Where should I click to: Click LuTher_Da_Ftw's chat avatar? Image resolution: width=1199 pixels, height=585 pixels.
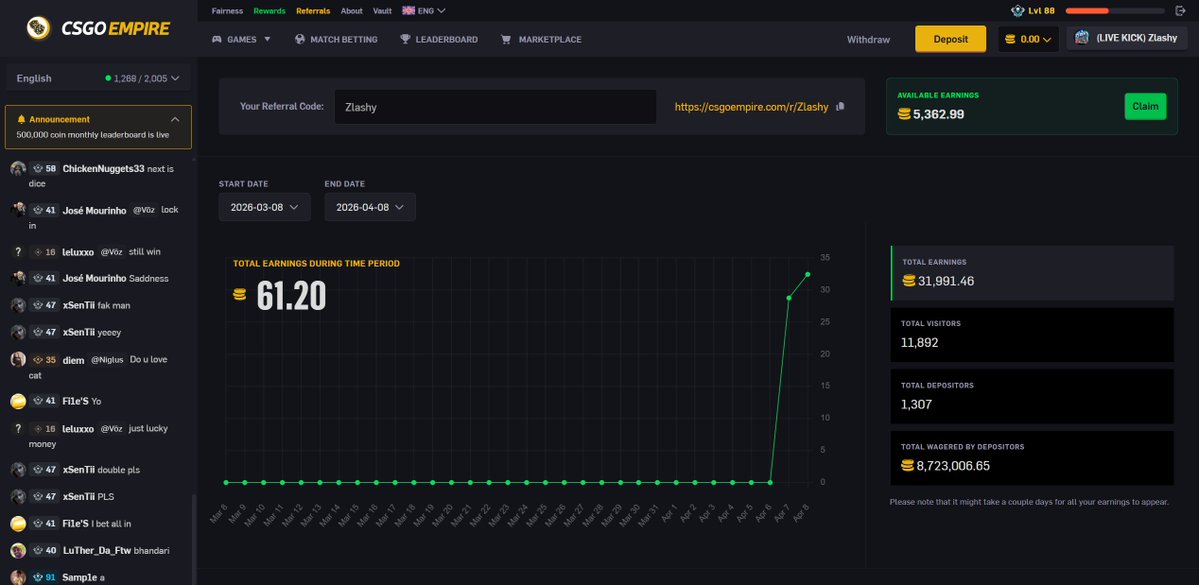[x=18, y=551]
